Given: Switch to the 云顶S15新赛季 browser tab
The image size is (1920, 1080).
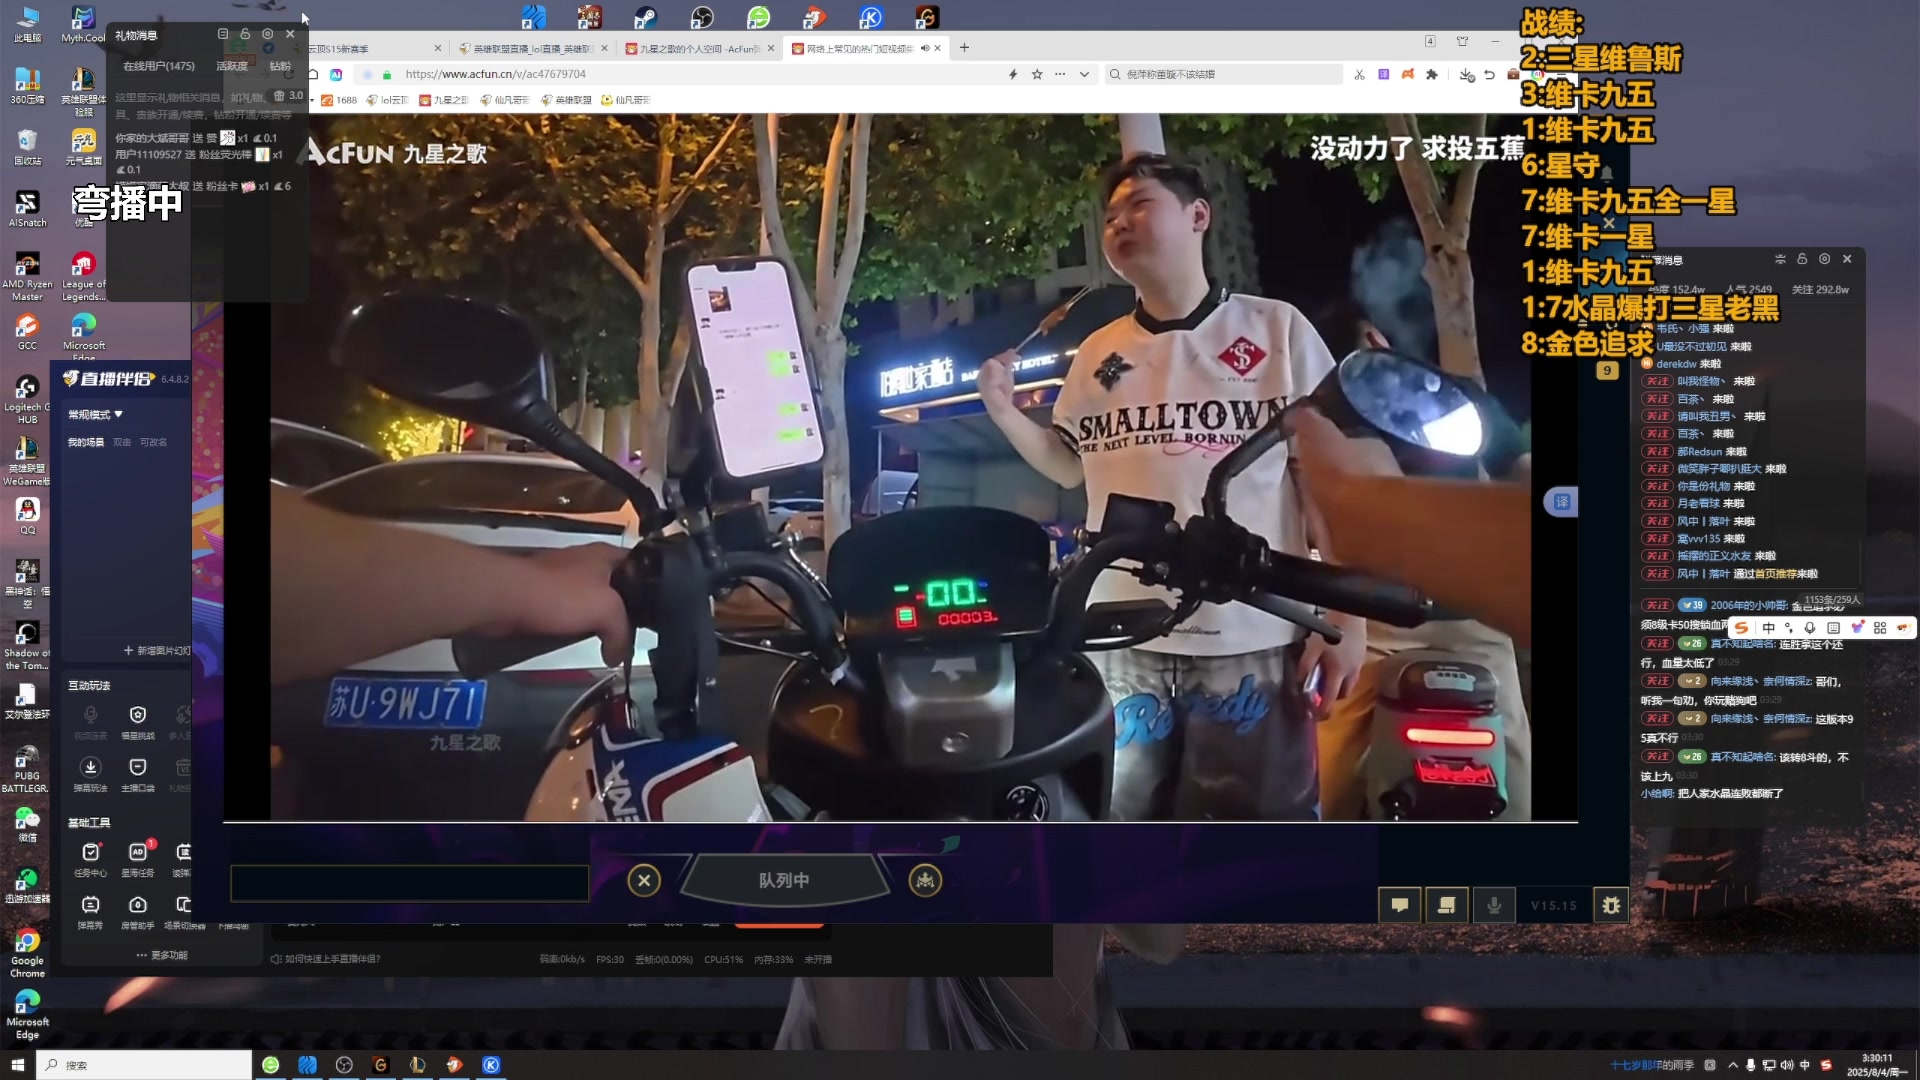Looking at the screenshot, I should [x=372, y=48].
